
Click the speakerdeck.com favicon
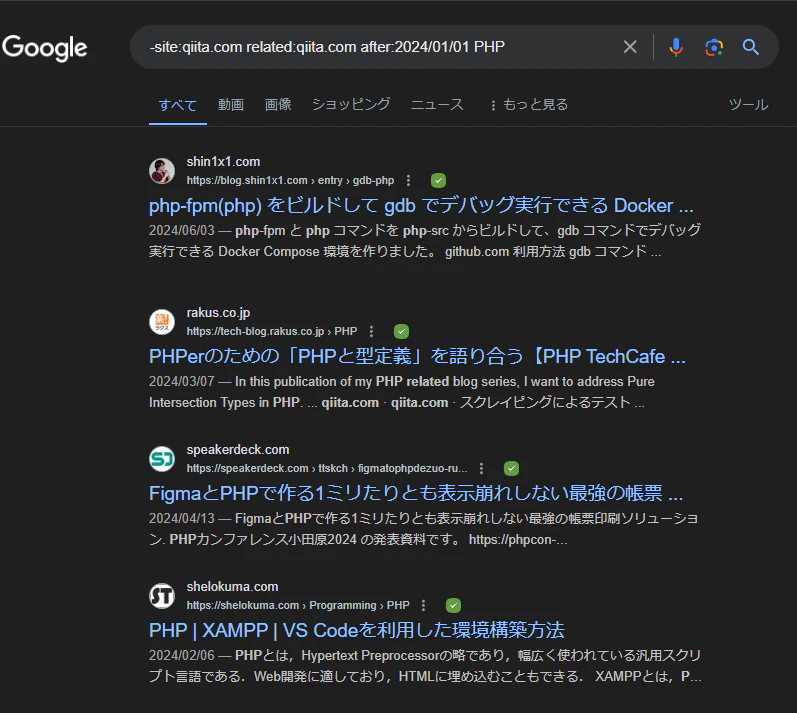[x=162, y=459]
